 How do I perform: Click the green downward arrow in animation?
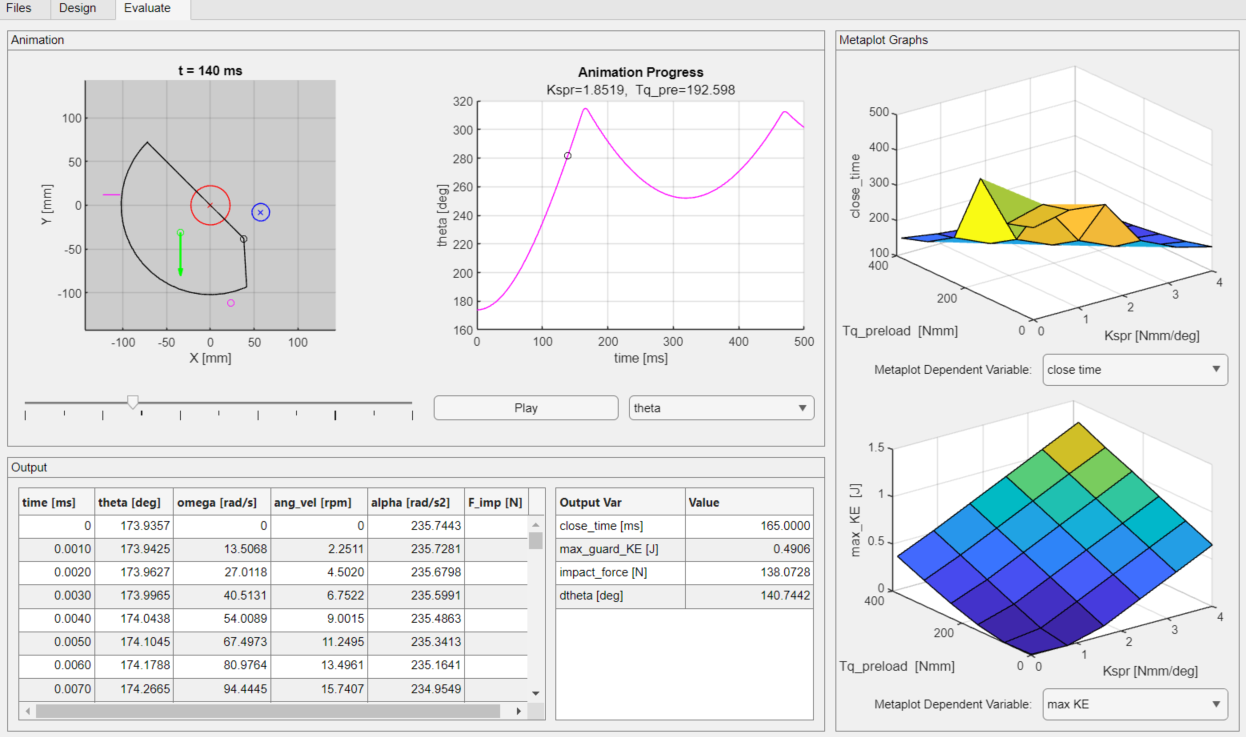coord(180,256)
